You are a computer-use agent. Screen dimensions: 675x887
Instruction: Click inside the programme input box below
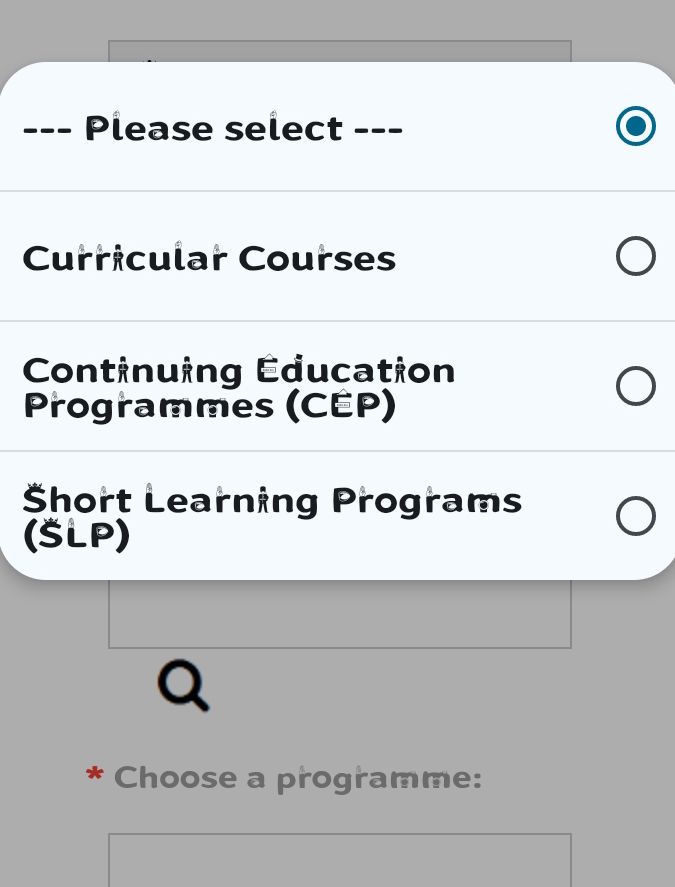click(x=340, y=862)
